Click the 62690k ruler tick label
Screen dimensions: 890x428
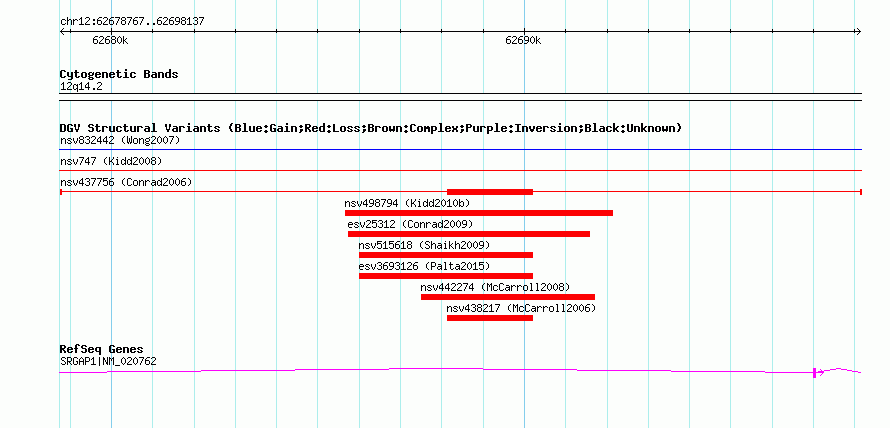[x=523, y=40]
